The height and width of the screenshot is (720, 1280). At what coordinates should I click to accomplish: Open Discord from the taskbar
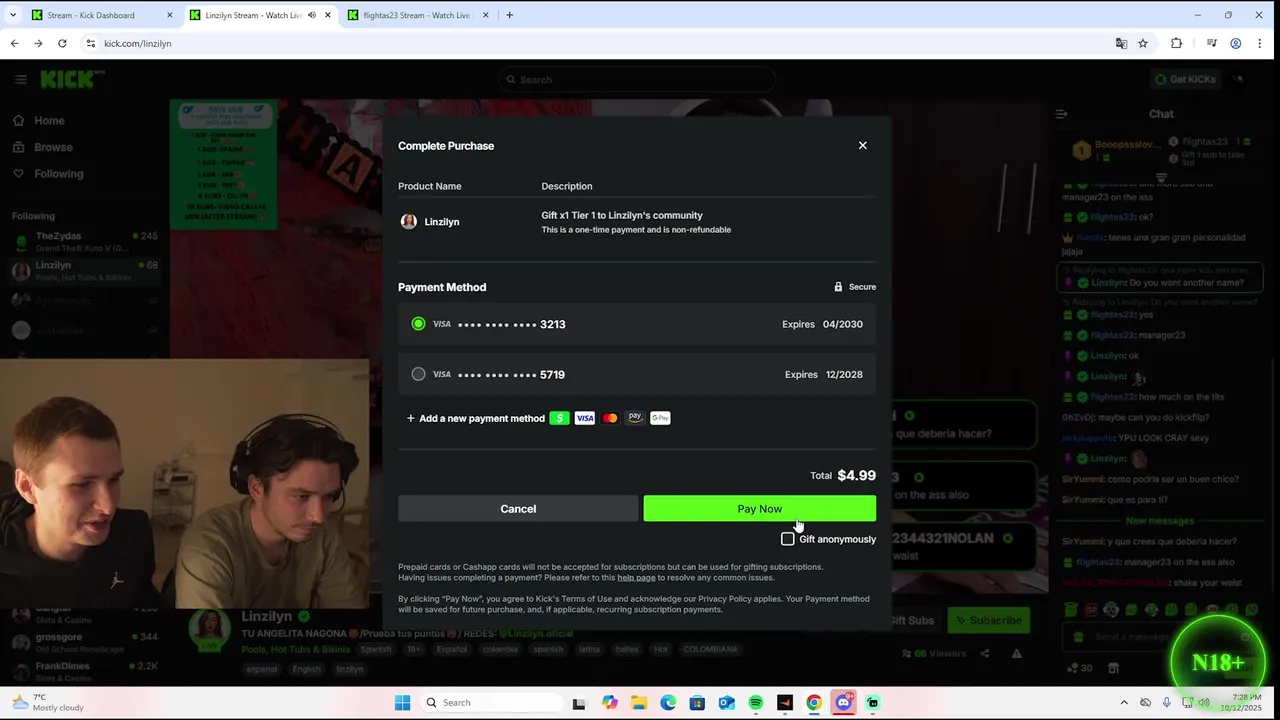click(x=843, y=702)
